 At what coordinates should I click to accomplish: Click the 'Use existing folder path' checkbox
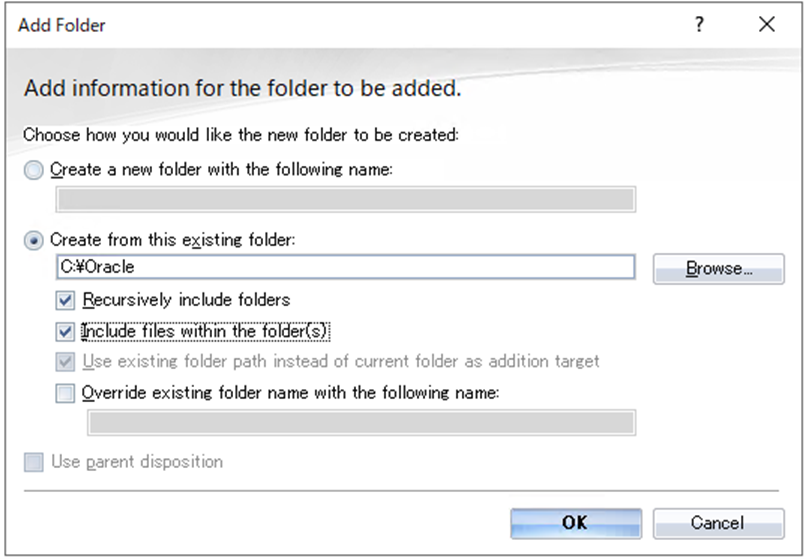click(x=66, y=361)
